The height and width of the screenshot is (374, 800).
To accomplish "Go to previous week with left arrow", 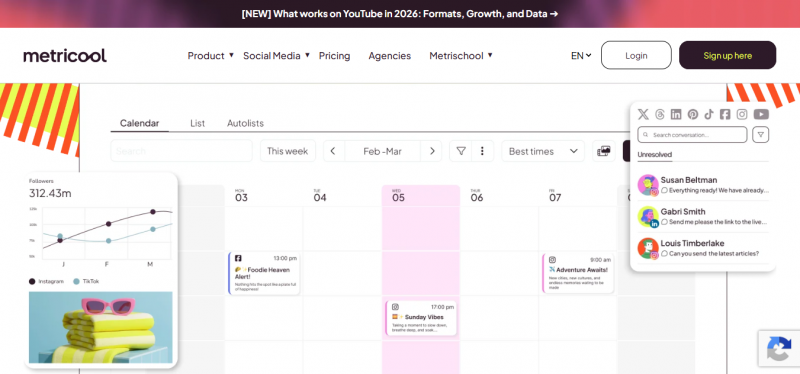I will pos(333,151).
